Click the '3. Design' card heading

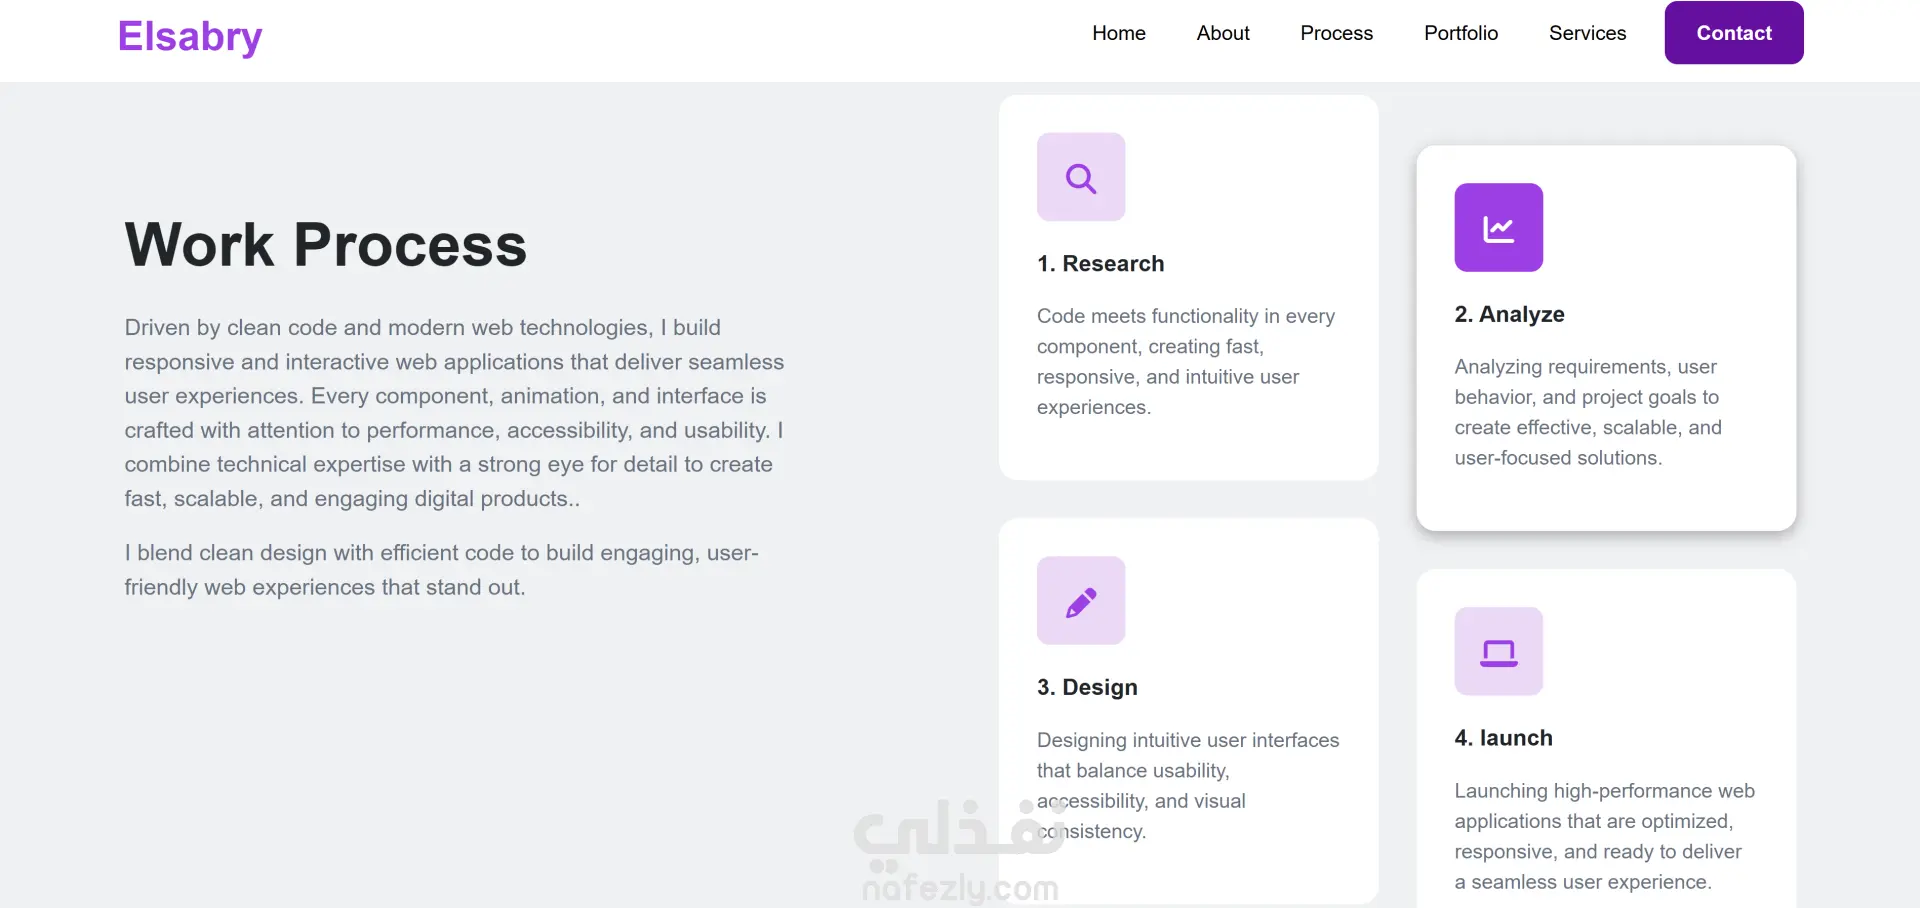[x=1087, y=688]
